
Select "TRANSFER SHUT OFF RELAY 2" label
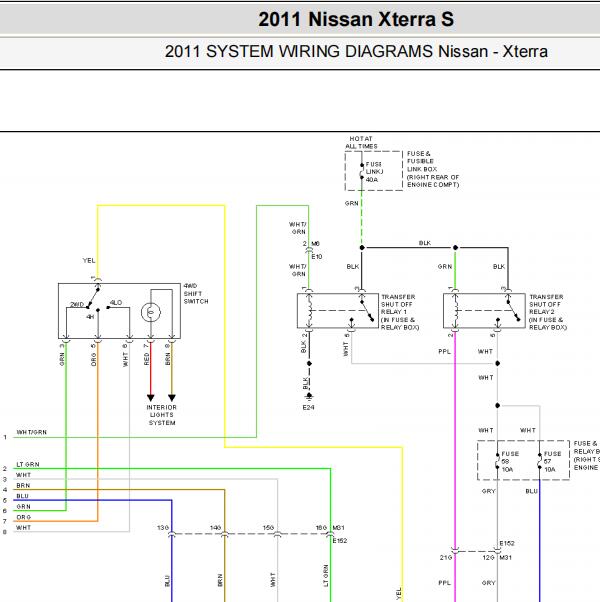tap(548, 312)
